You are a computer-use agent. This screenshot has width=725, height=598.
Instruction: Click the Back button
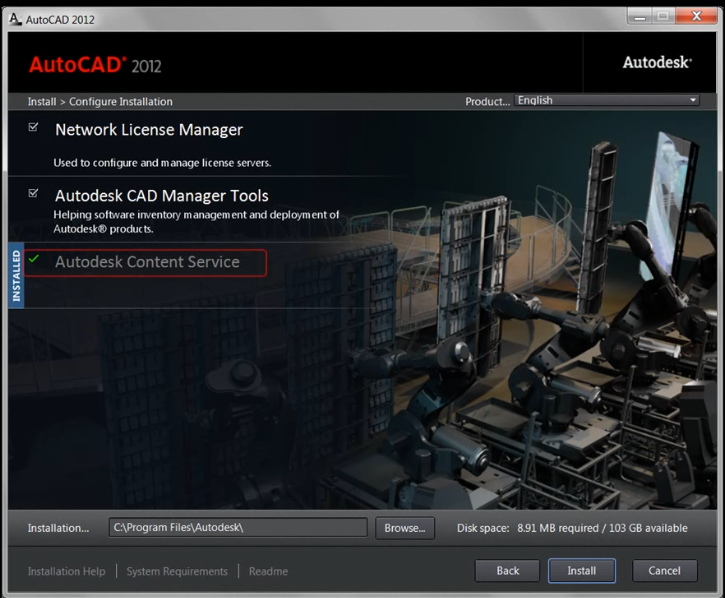[x=507, y=571]
